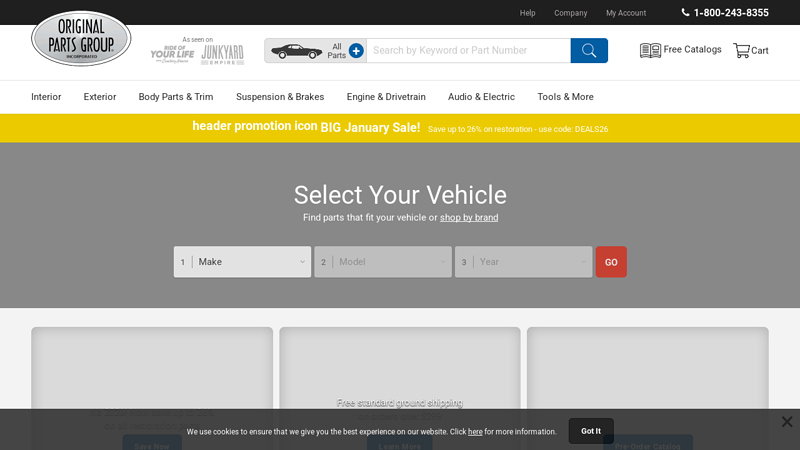Click the Ride of Your Life logo
Image resolution: width=800 pixels, height=450 pixels.
click(172, 54)
